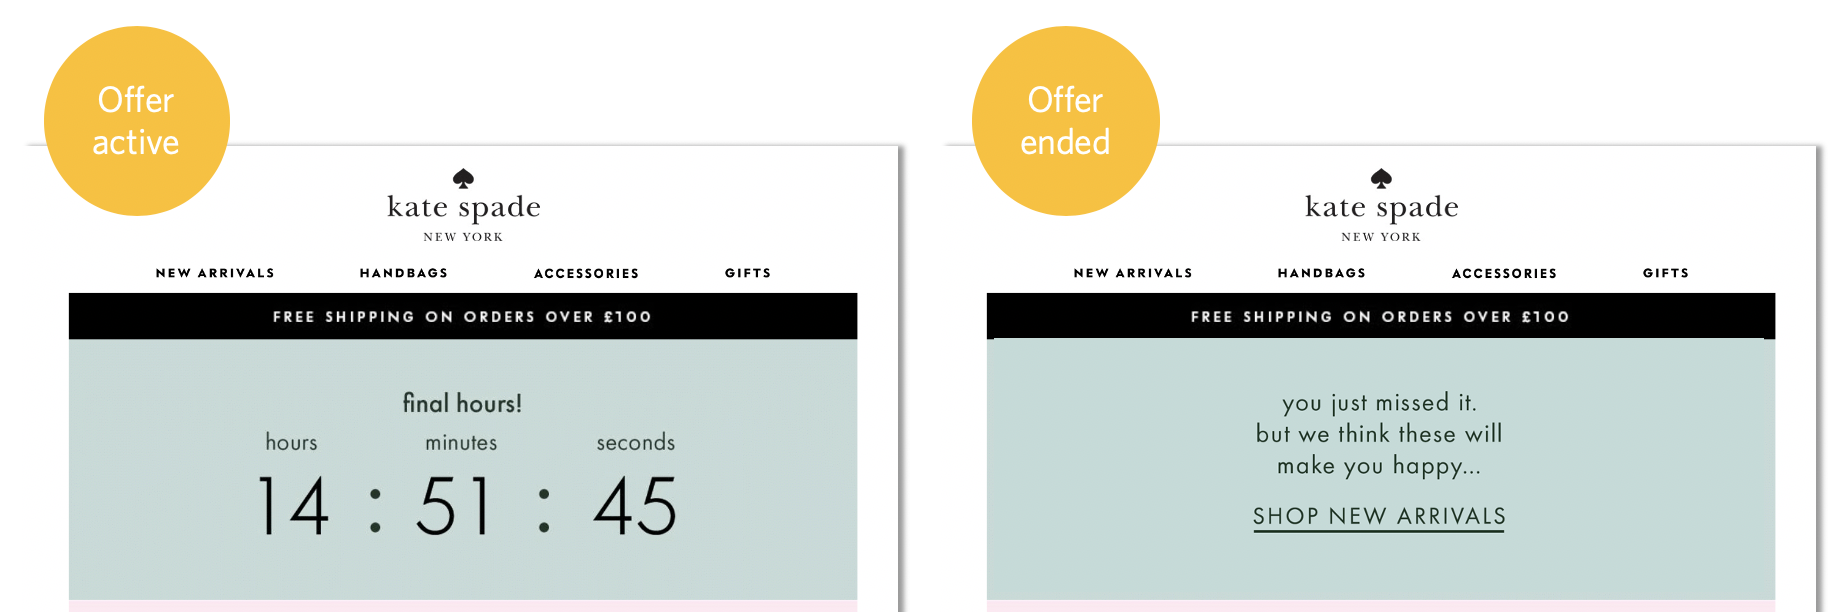Click the yellow 'Offer active' badge

137,121
